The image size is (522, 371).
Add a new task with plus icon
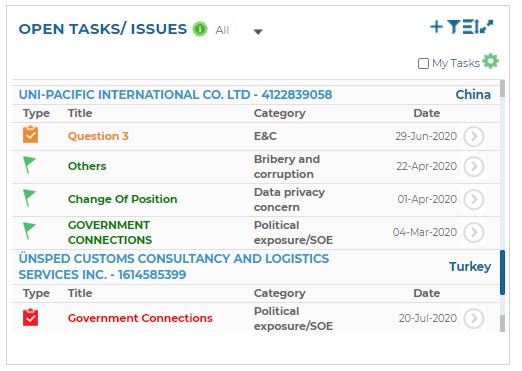pyautogui.click(x=436, y=27)
